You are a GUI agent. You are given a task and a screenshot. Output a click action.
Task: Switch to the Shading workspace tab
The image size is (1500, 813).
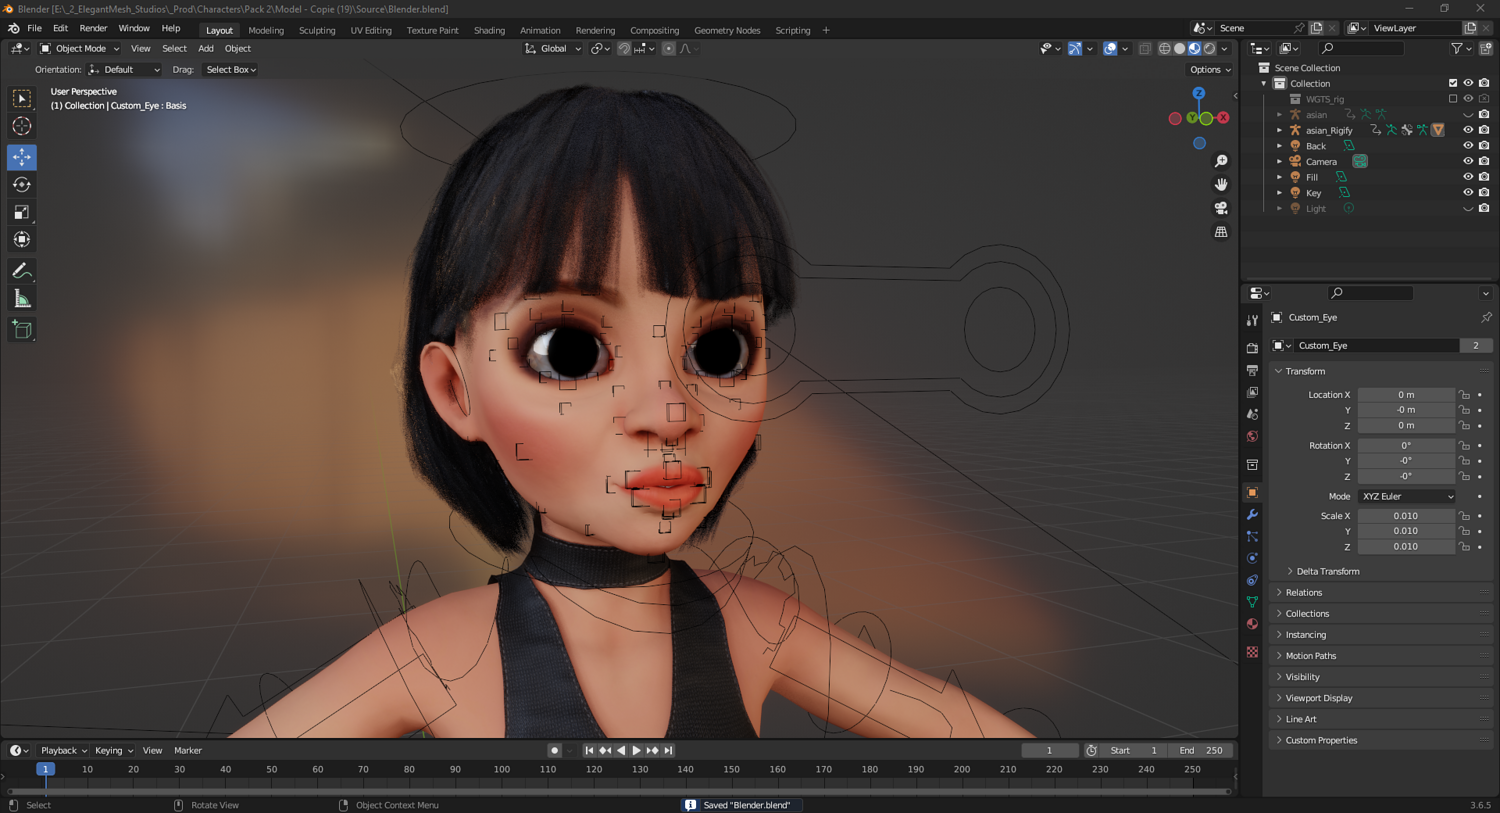pyautogui.click(x=489, y=30)
